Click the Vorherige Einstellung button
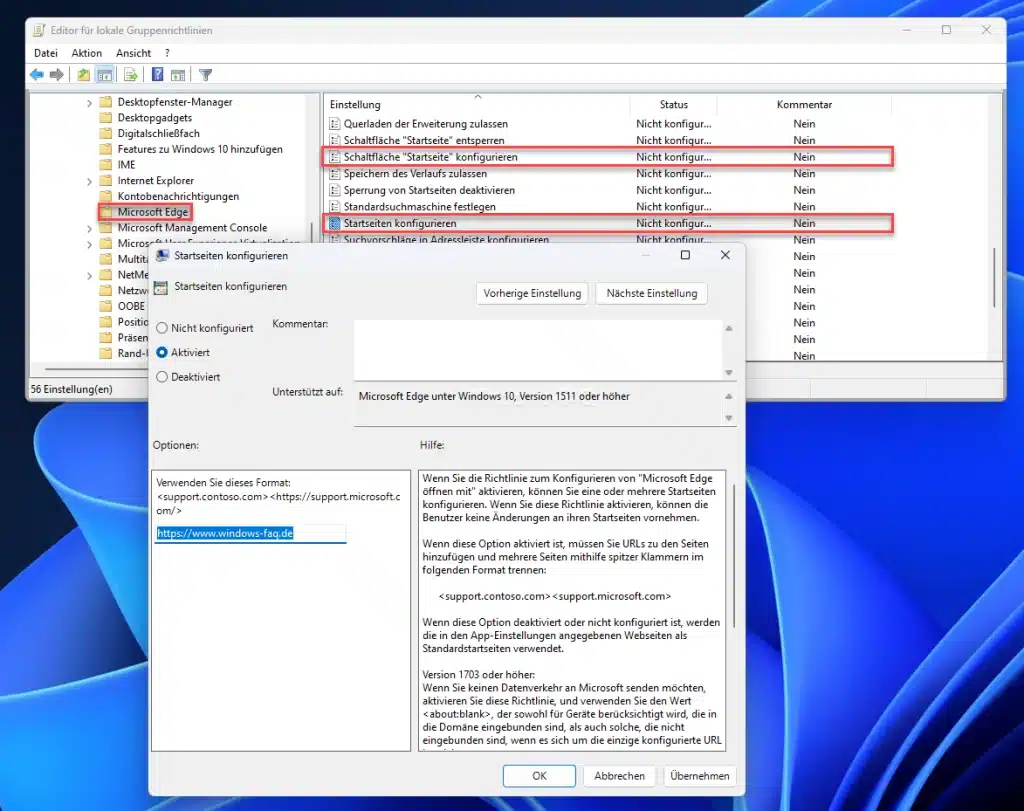The width and height of the screenshot is (1024, 811). pos(532,293)
